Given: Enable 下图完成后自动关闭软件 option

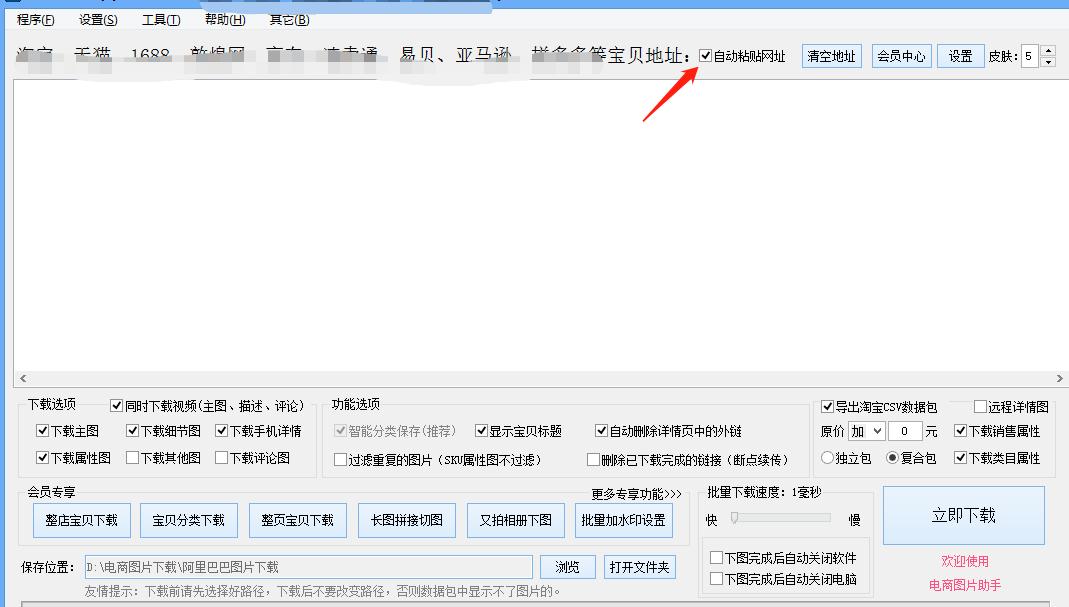Looking at the screenshot, I should click(718, 557).
